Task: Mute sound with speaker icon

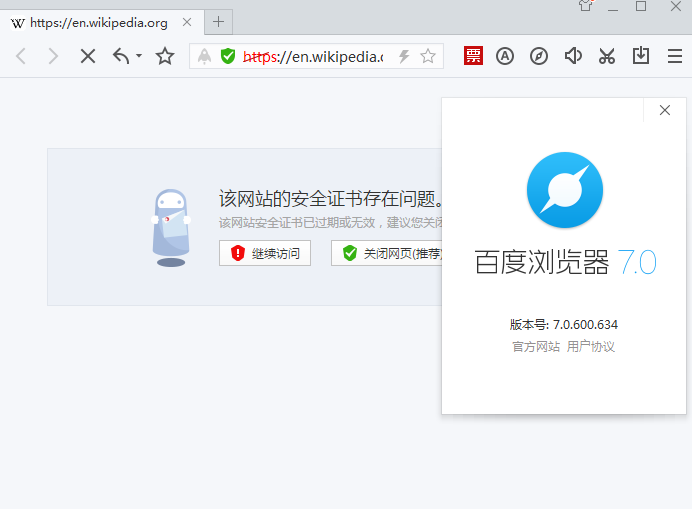Action: click(573, 56)
